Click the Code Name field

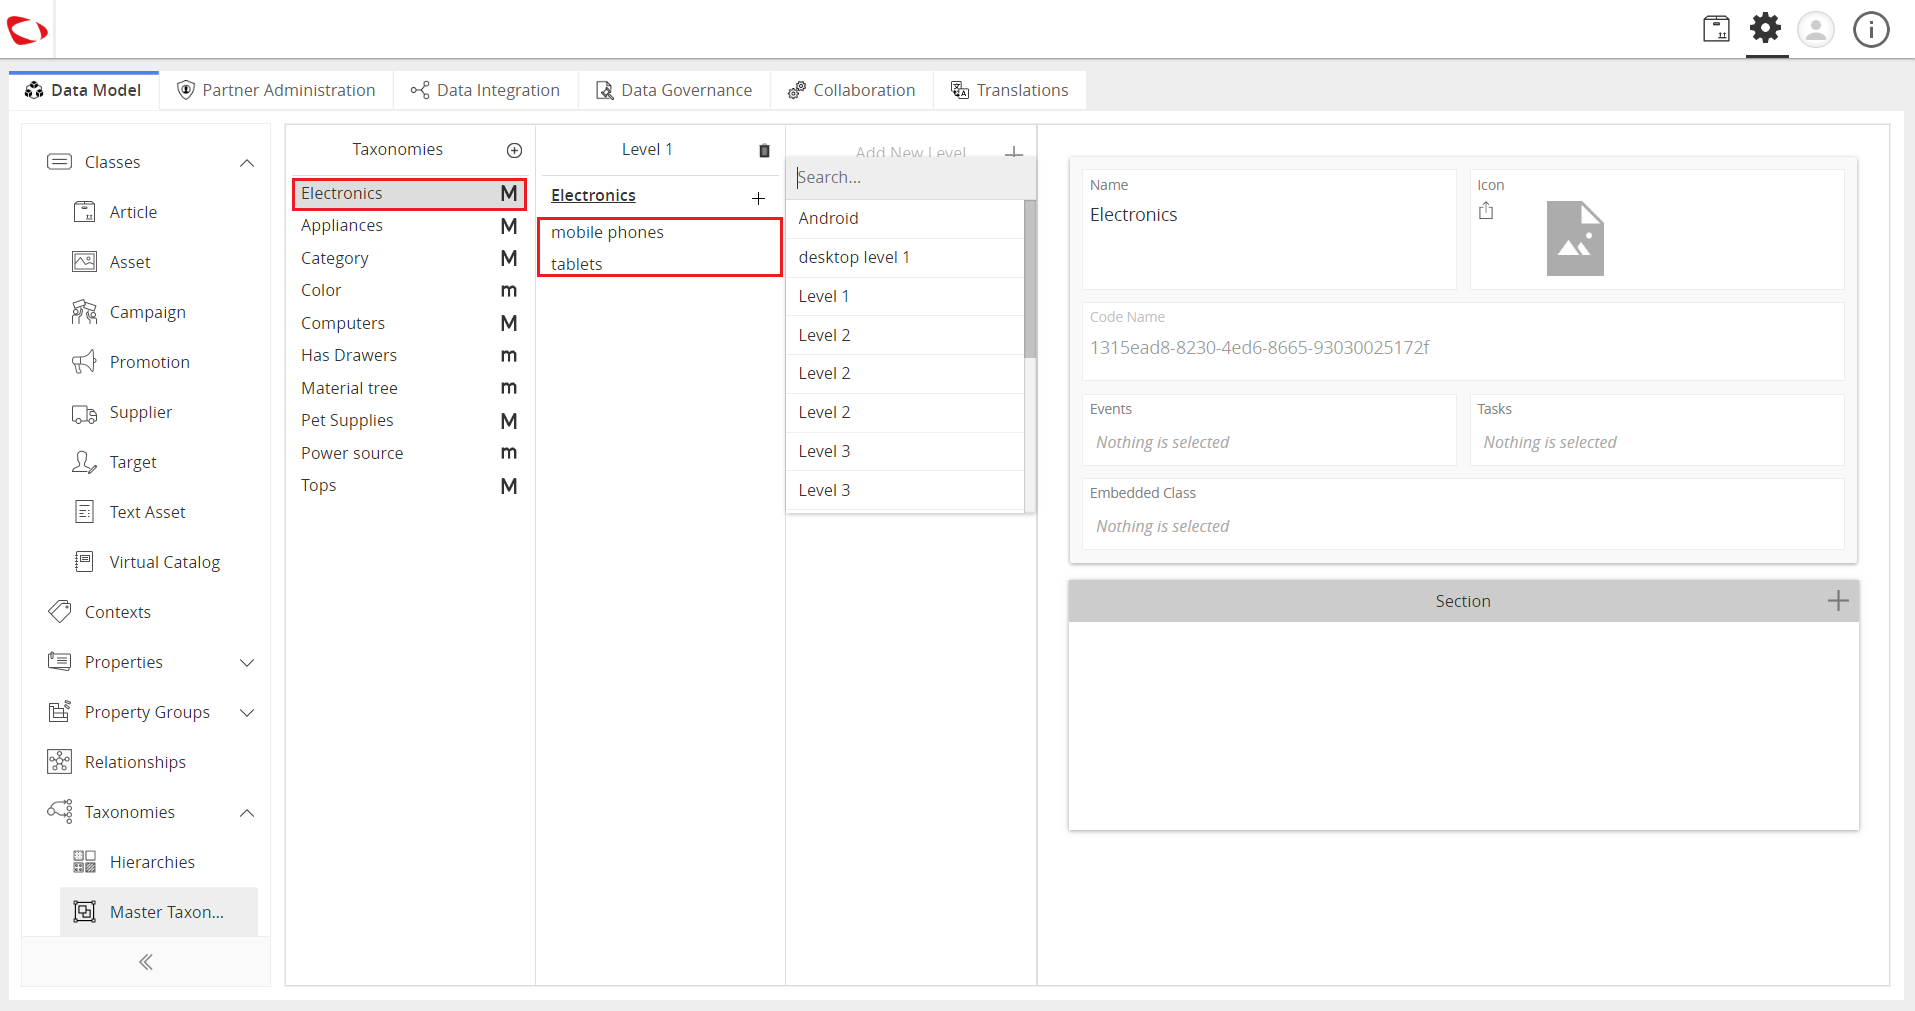(x=1463, y=341)
